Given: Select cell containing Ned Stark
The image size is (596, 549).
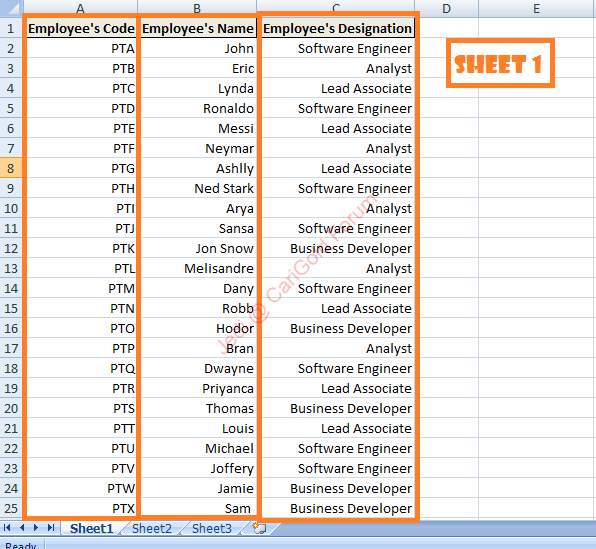Looking at the screenshot, I should click(x=198, y=189).
